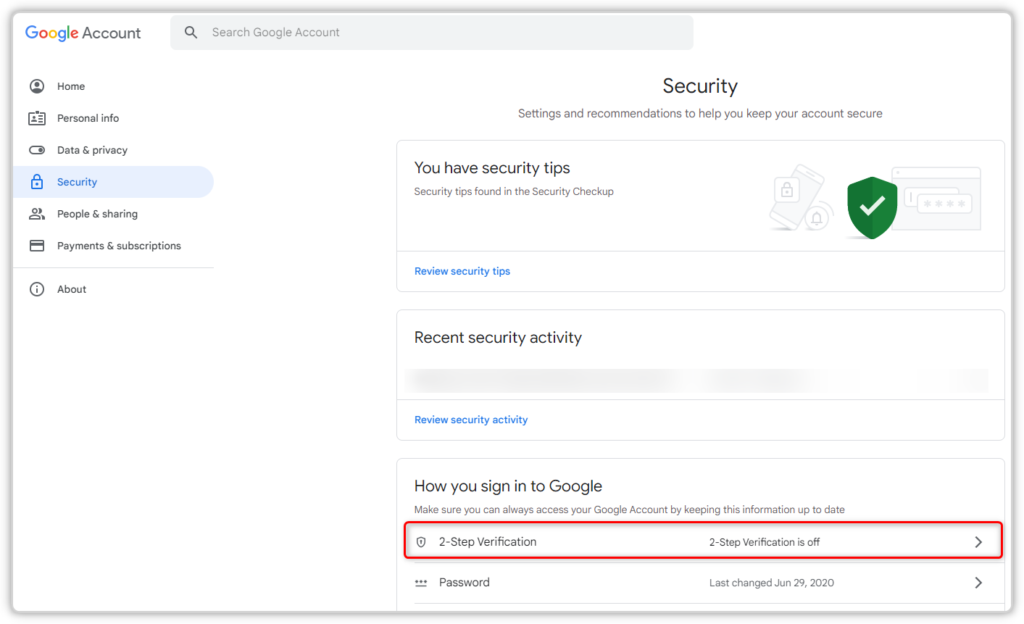The height and width of the screenshot is (624, 1024).
Task: Expand the 2-Step Verification row chevron
Action: coord(977,540)
